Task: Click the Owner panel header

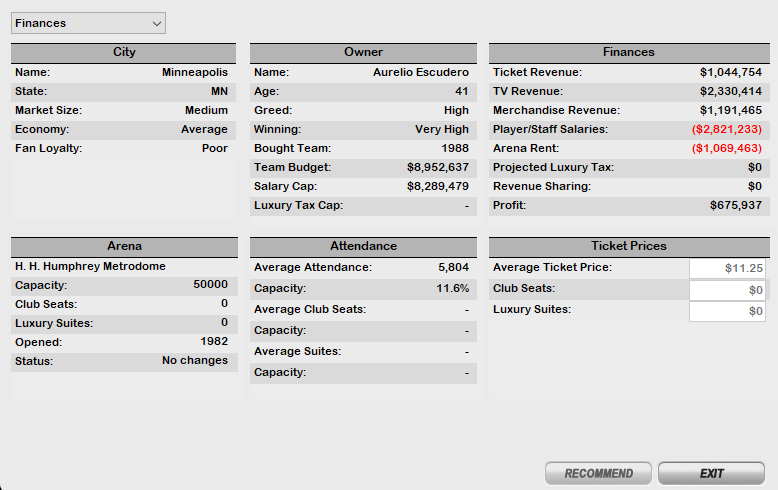Action: pyautogui.click(x=363, y=52)
